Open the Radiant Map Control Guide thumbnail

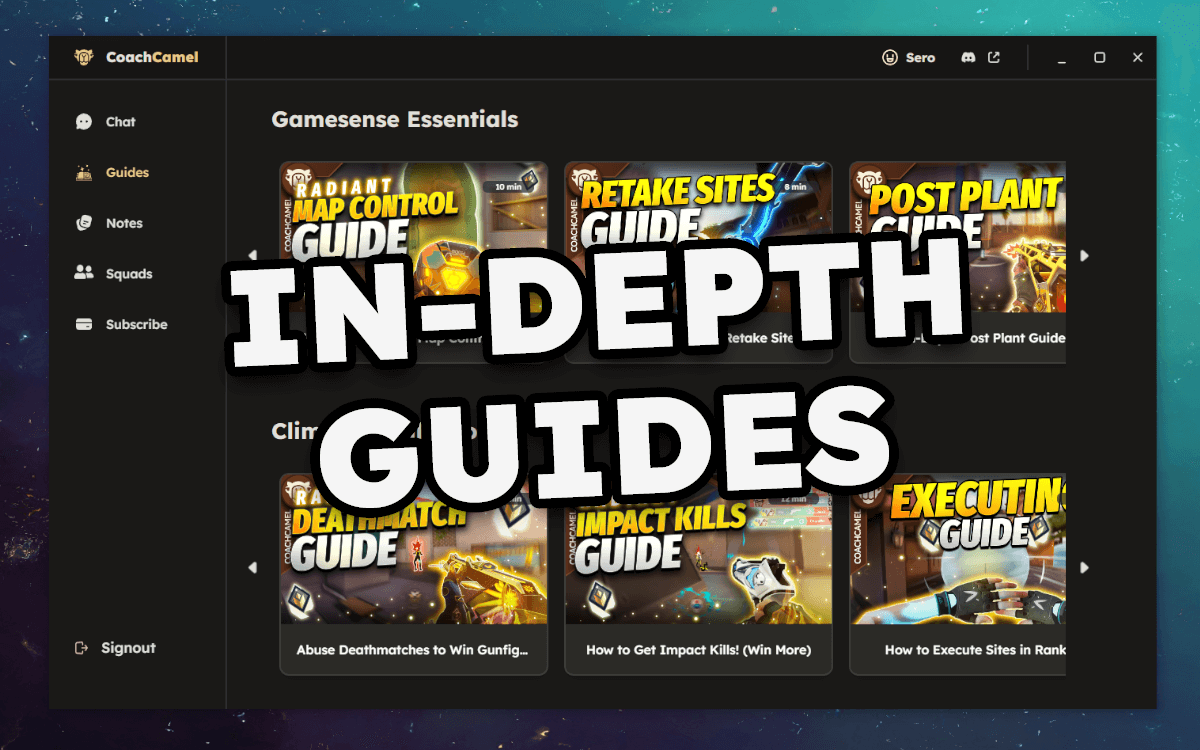point(414,237)
